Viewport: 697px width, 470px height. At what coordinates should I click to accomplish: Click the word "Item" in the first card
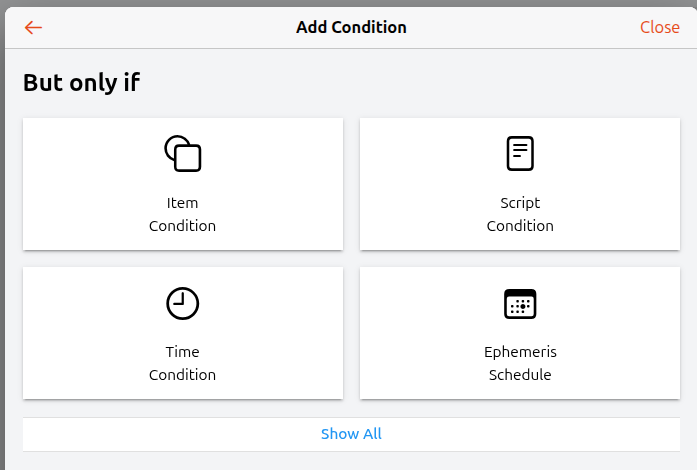[x=183, y=203]
